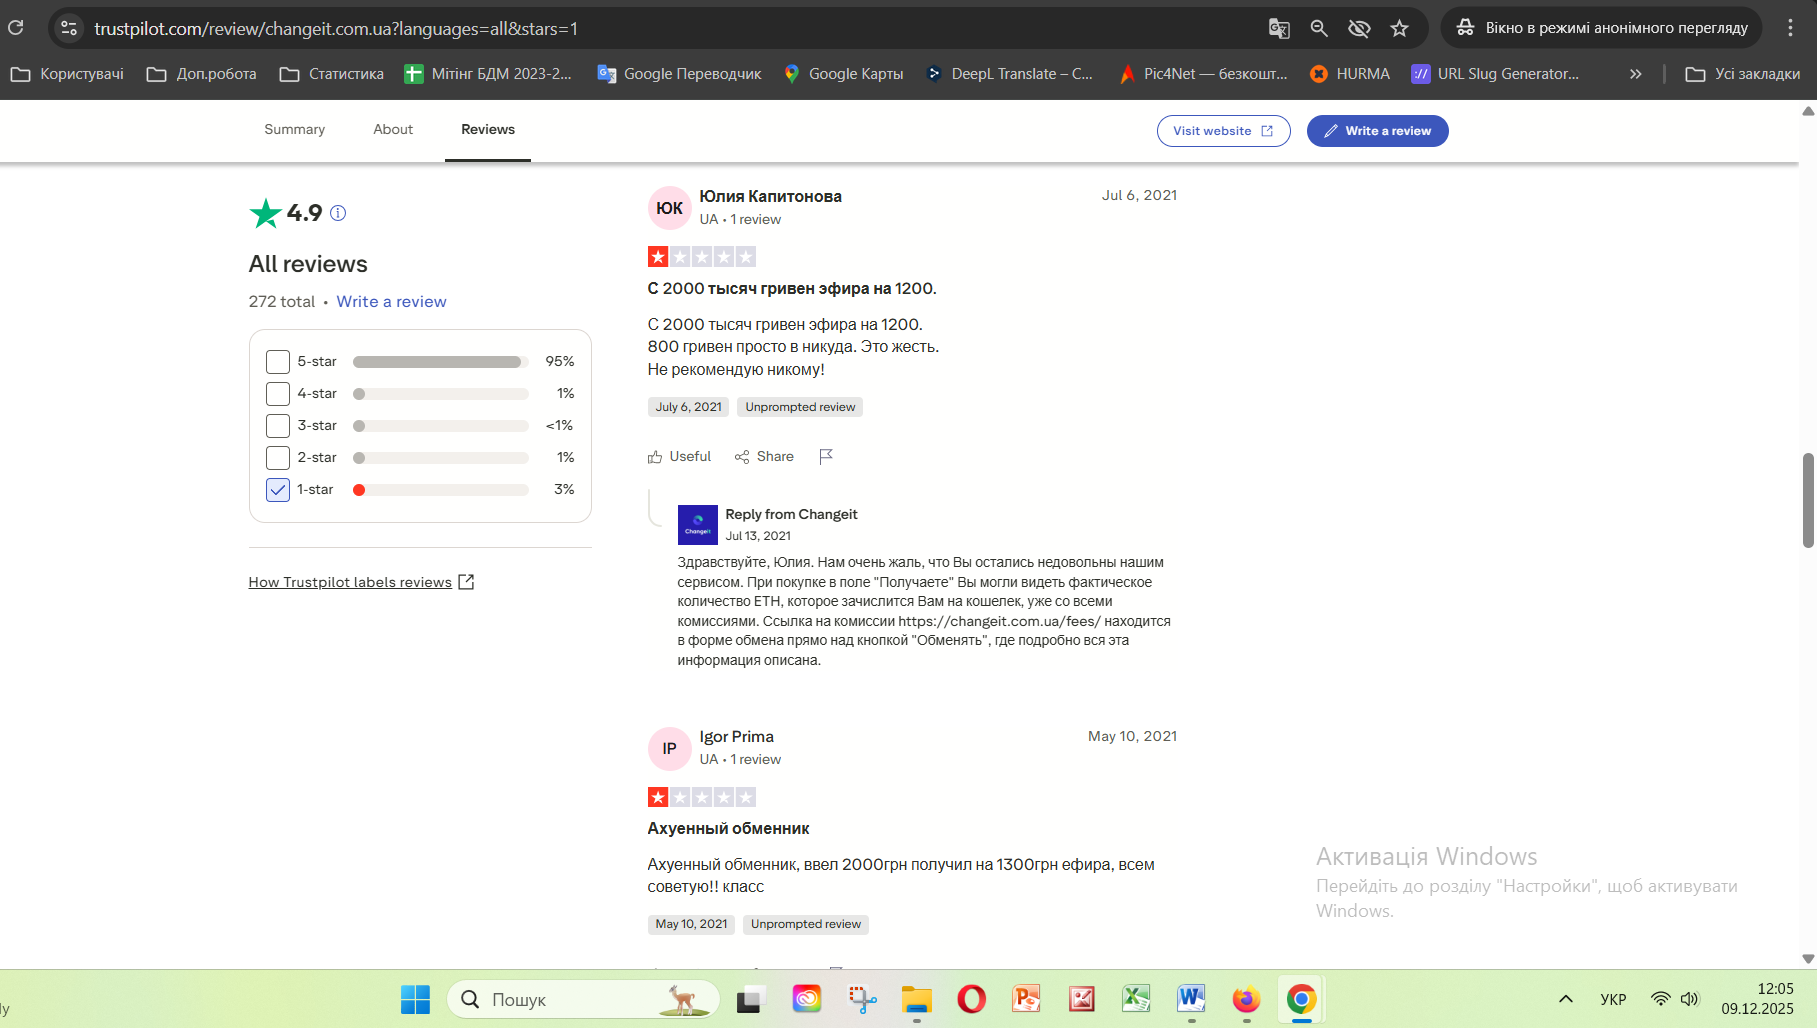
Task: Click the Visit website button
Action: 1223,131
